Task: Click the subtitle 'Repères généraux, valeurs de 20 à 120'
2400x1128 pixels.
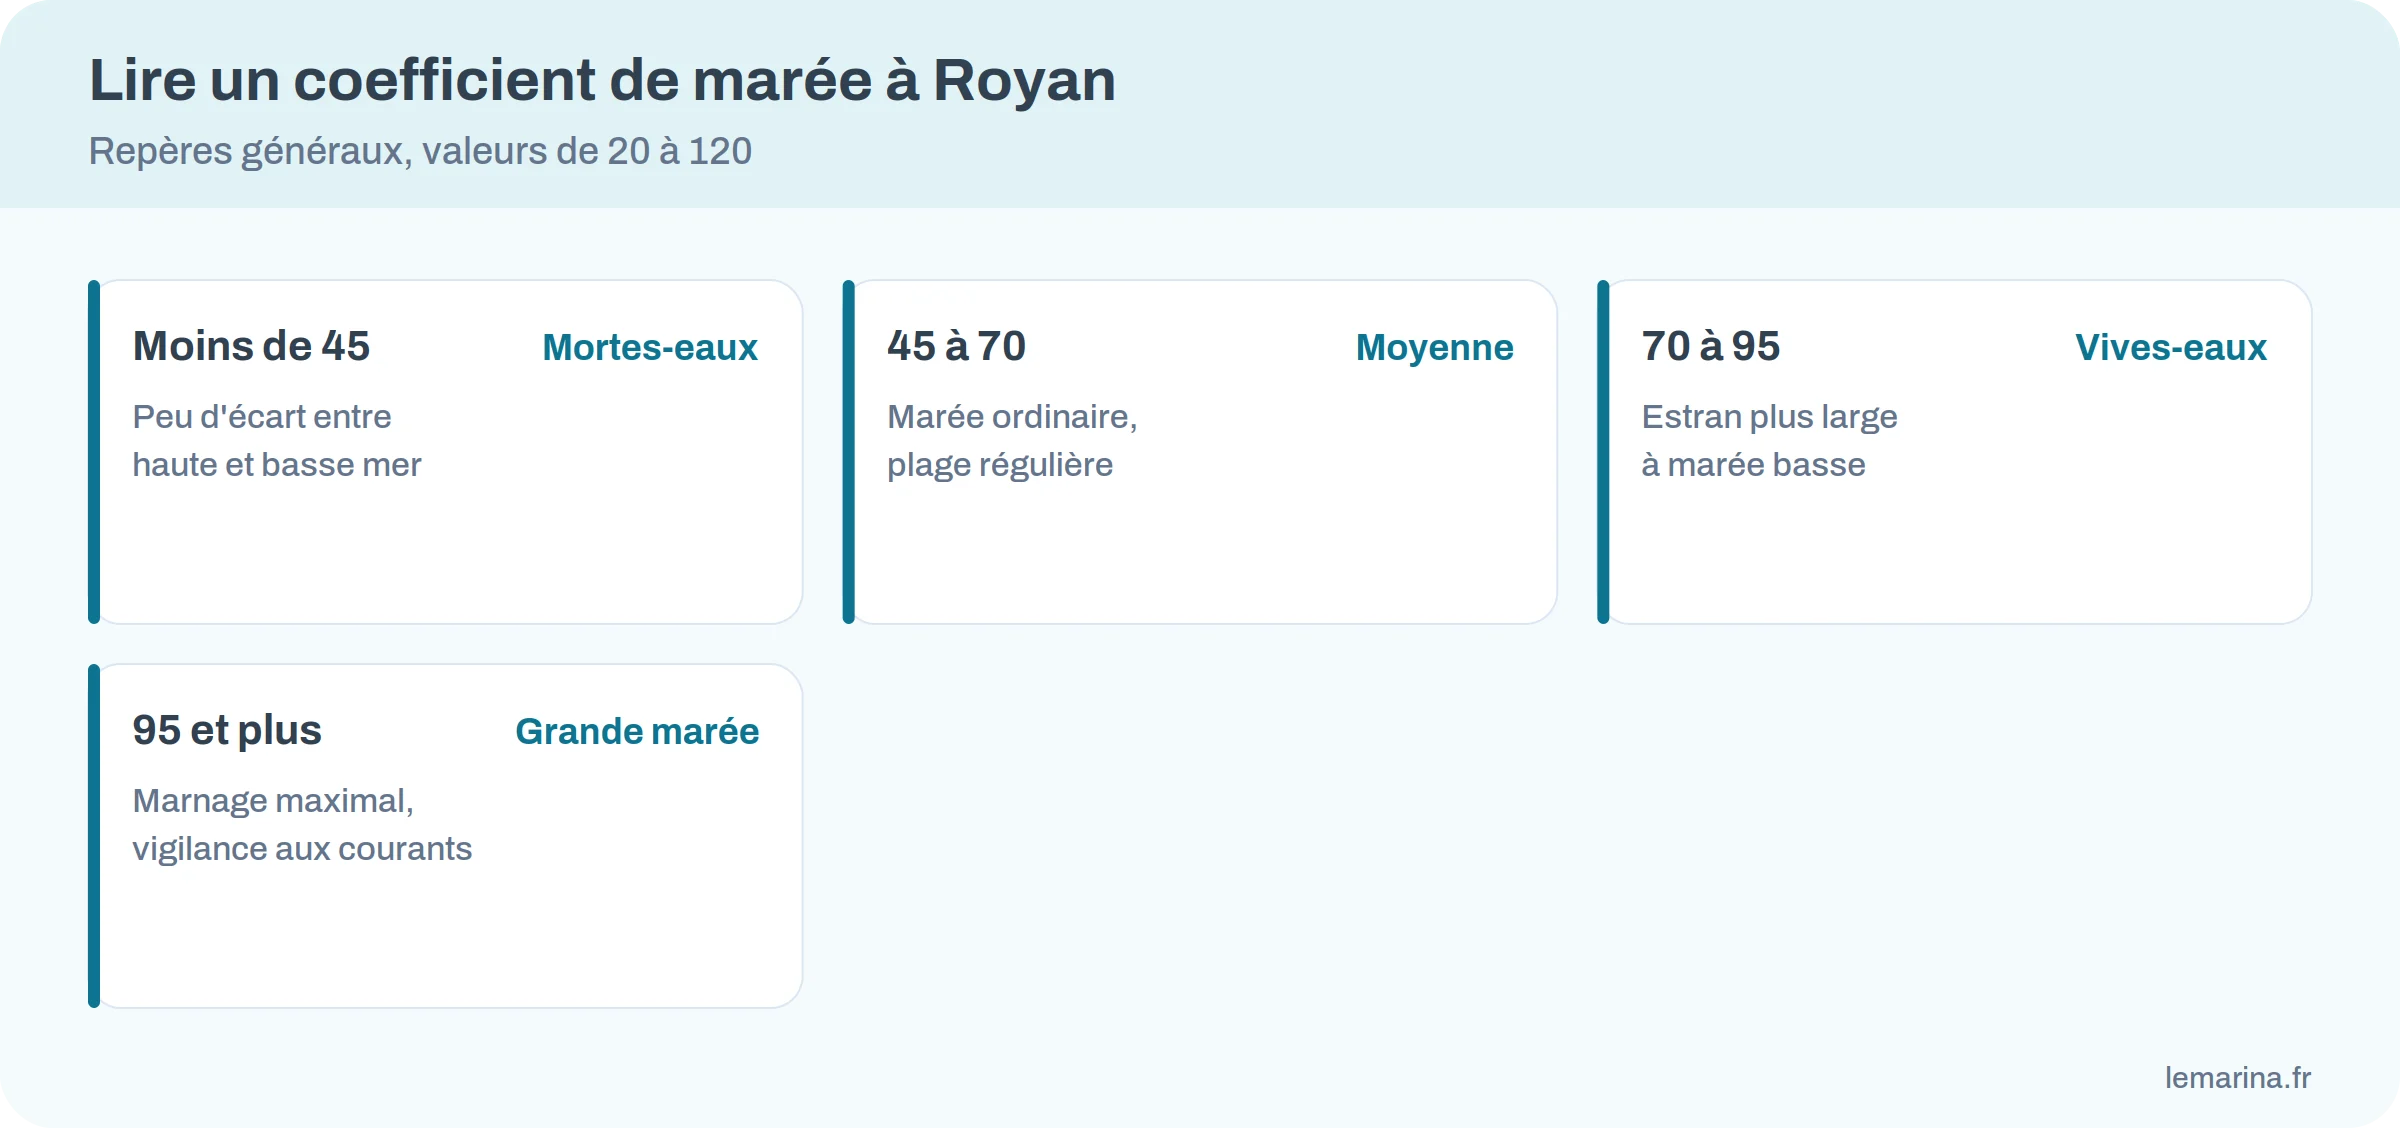Action: [420, 152]
